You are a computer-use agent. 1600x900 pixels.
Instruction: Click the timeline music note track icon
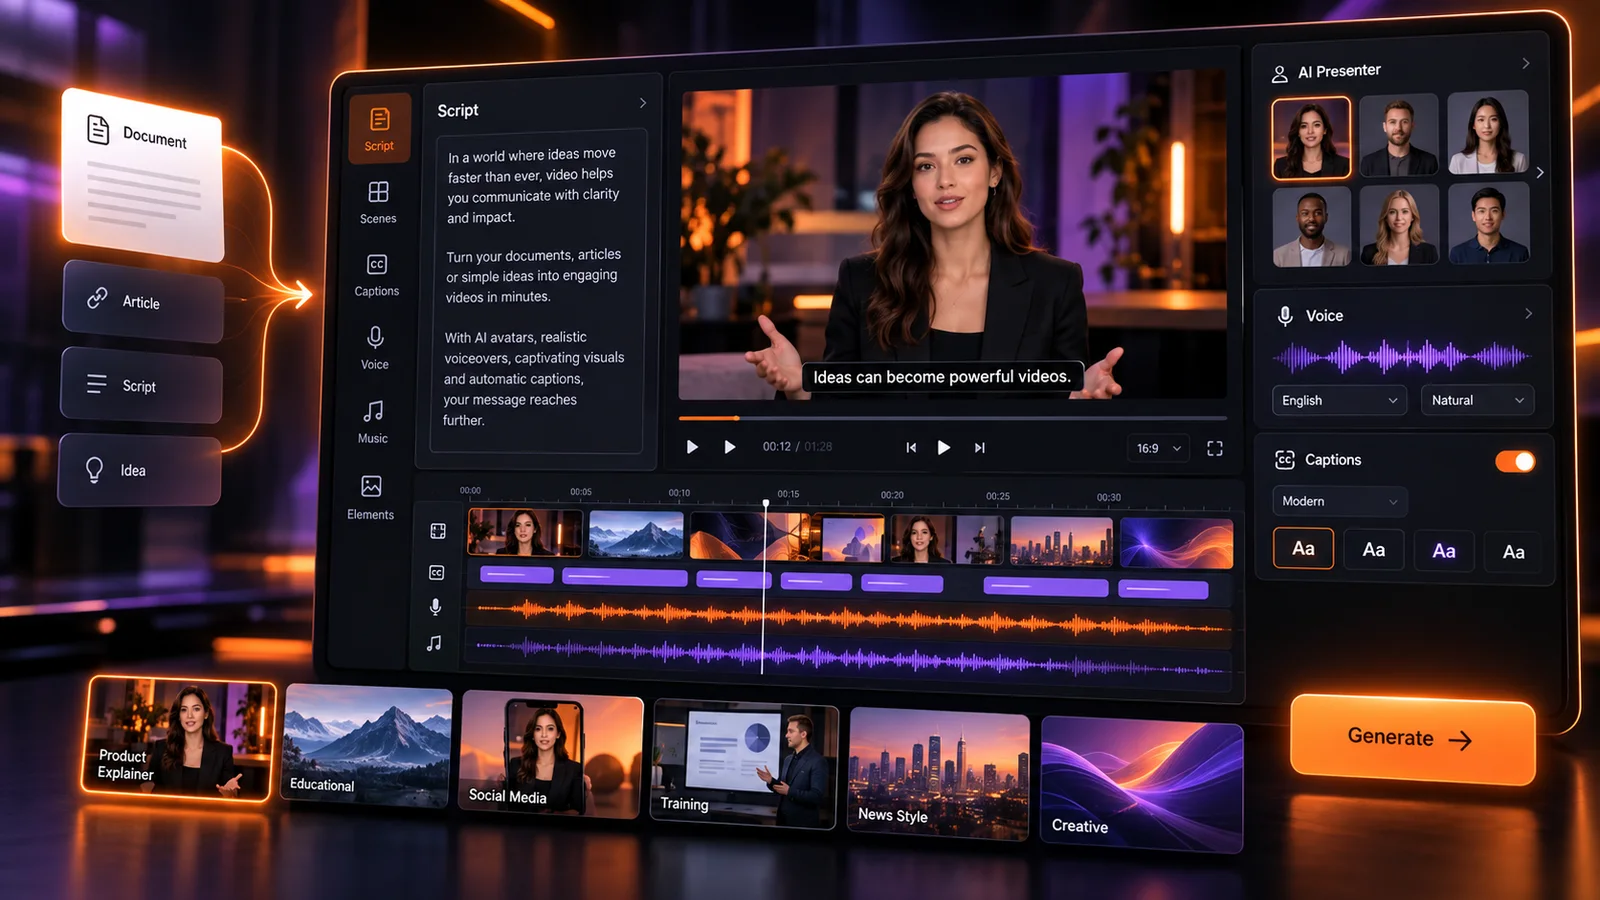pyautogui.click(x=434, y=643)
